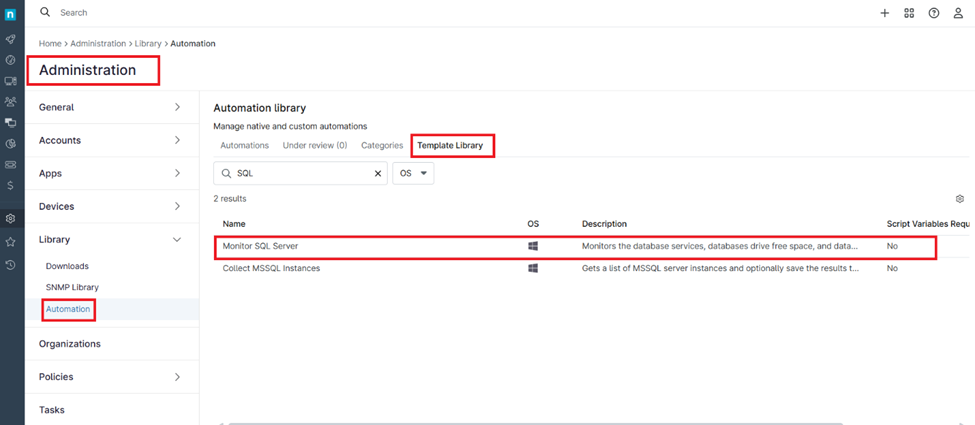Expand the Devices section

(x=113, y=206)
